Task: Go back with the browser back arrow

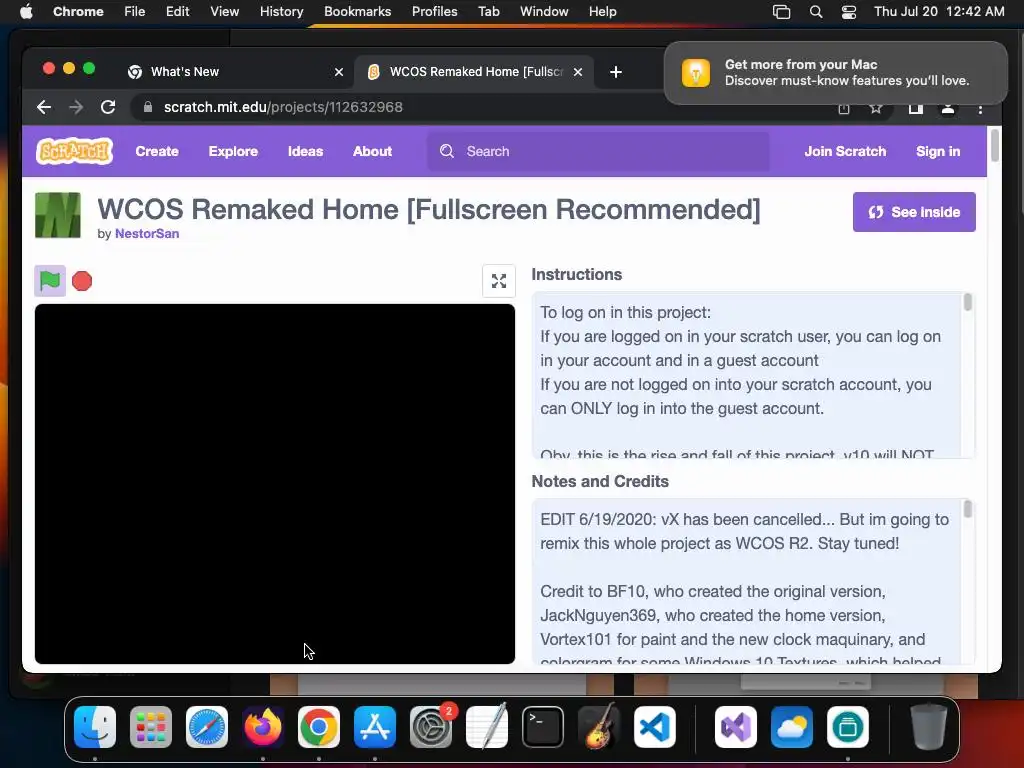Action: coord(44,107)
